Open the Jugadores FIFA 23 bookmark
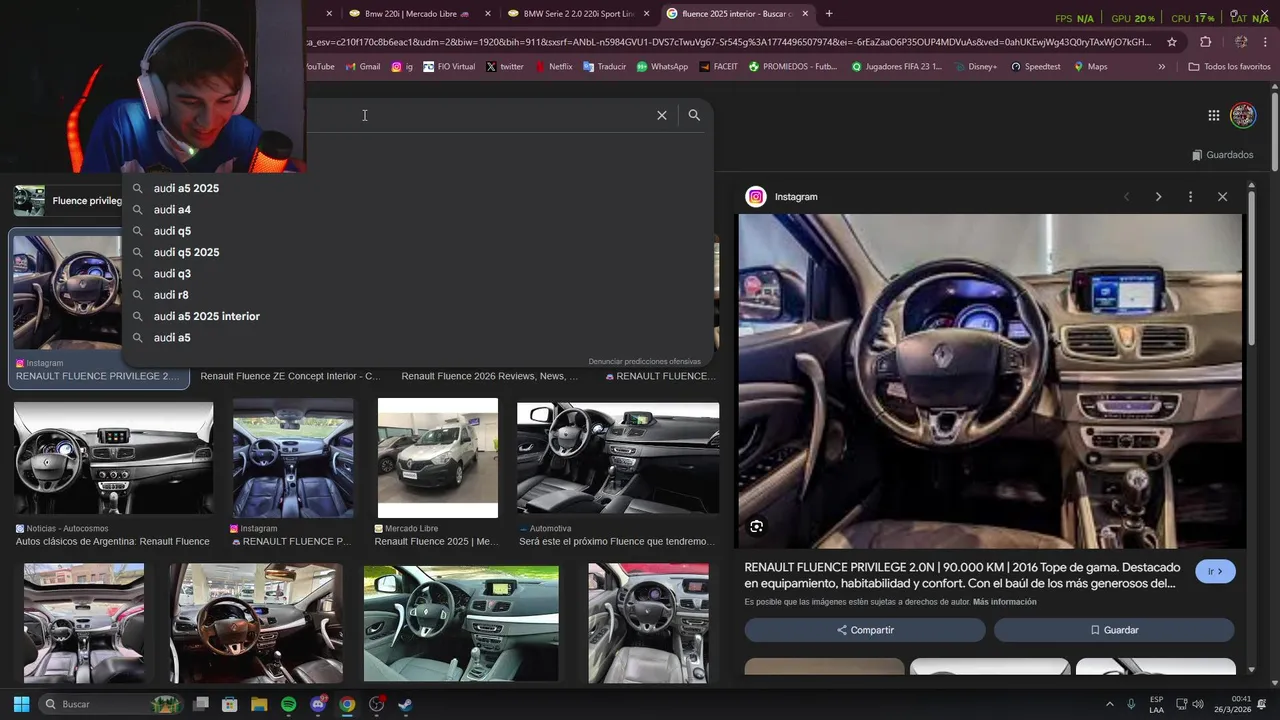 click(897, 67)
